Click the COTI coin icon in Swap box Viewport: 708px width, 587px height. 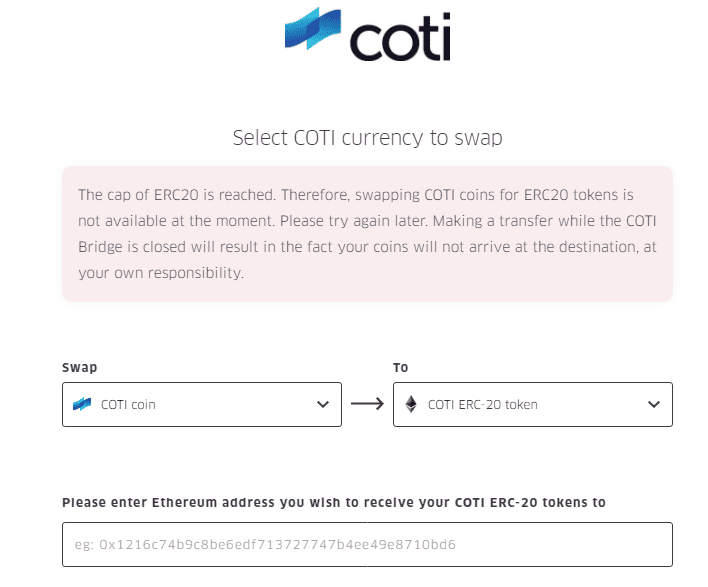(x=82, y=404)
